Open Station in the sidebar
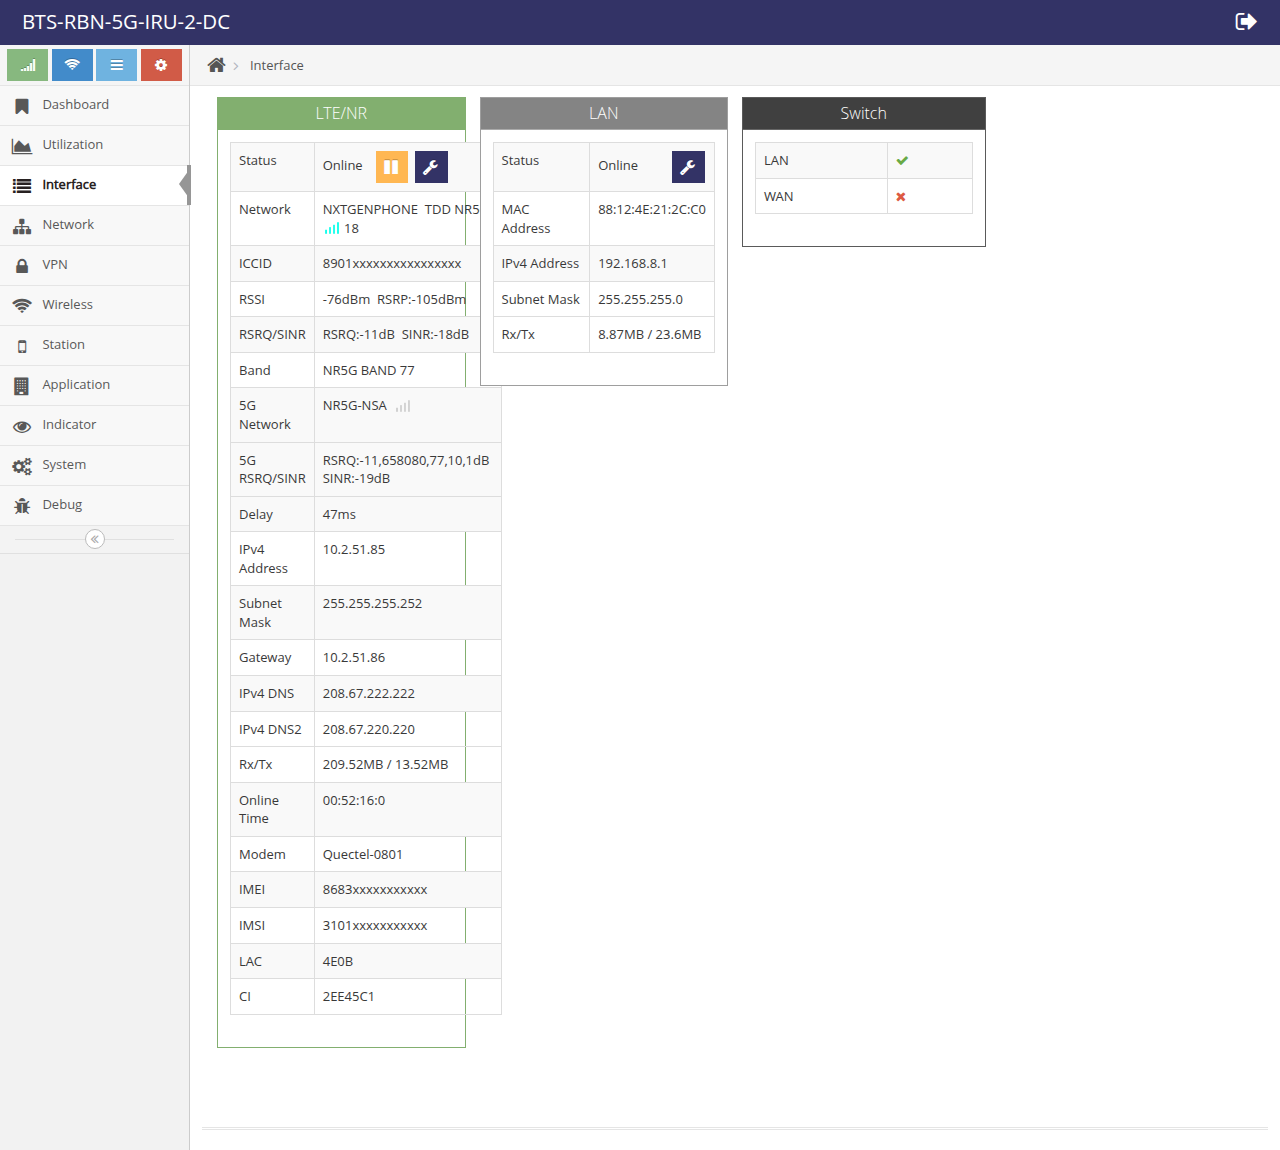Viewport: 1280px width, 1150px height. click(x=94, y=345)
